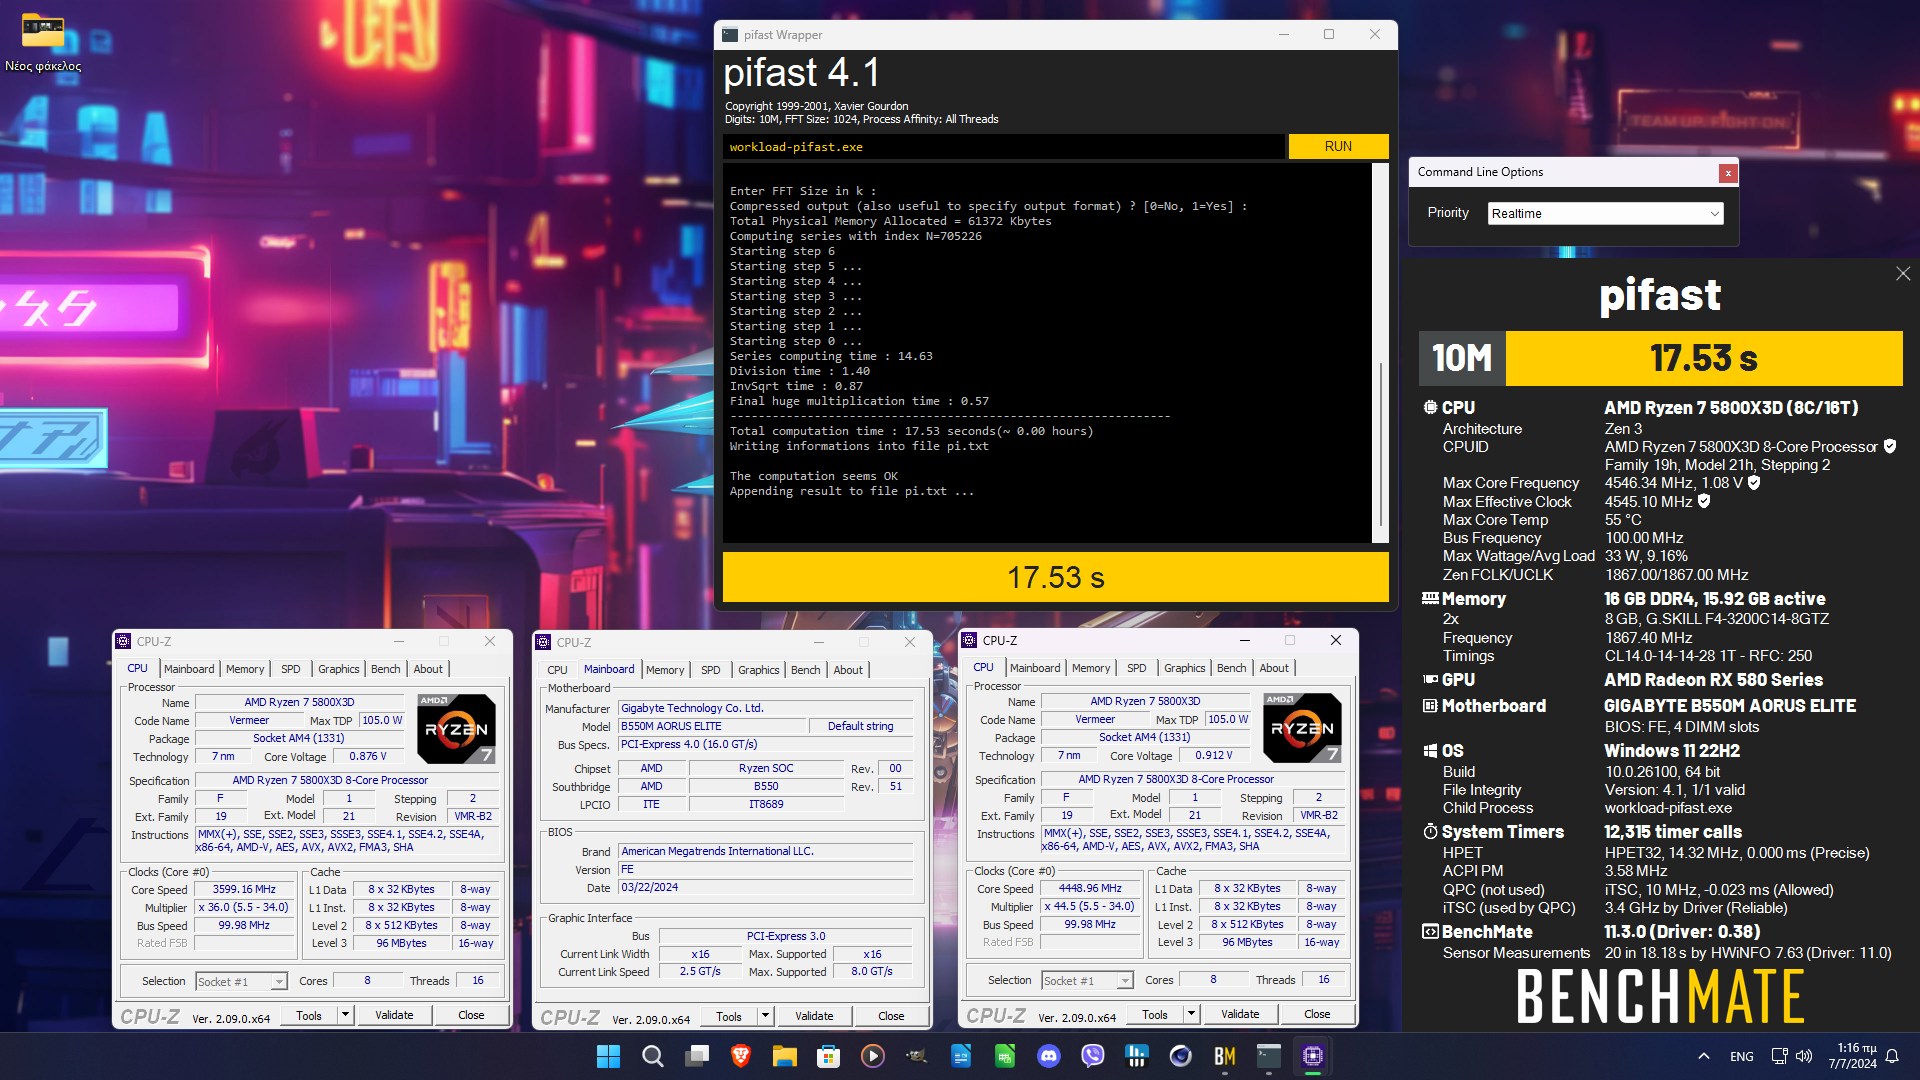
Task: Open Socket #1 selection in 4448.96 MHz CPU-Z
Action: click(x=1087, y=980)
